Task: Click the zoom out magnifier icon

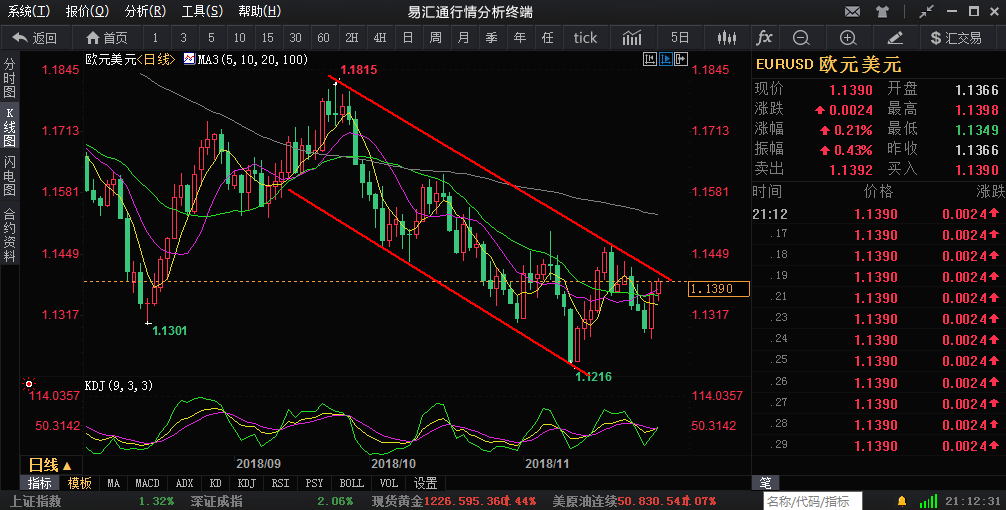Action: click(801, 38)
